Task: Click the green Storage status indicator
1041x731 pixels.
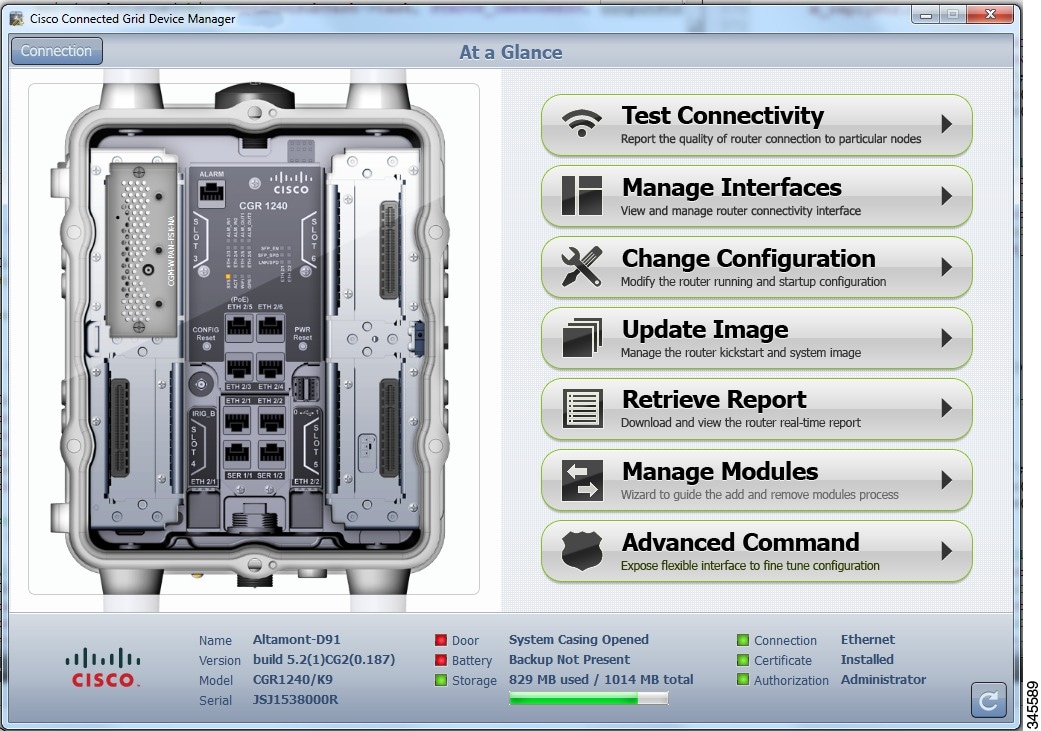Action: coord(441,680)
